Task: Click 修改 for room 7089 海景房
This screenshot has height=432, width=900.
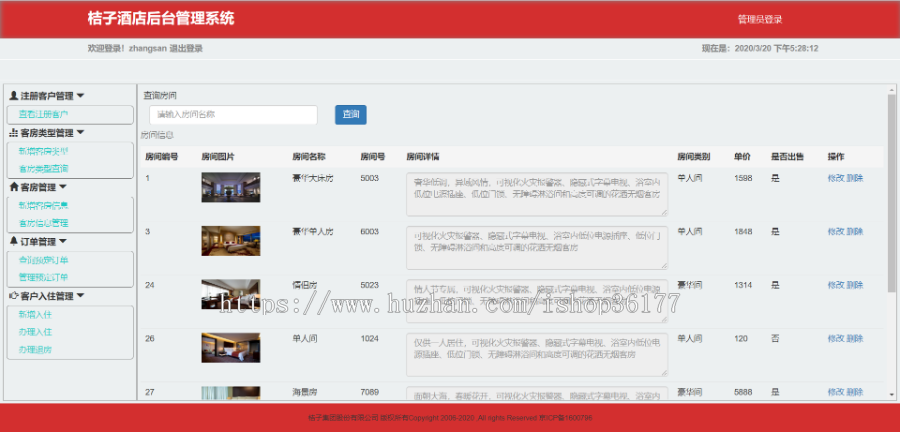Action: point(836,392)
